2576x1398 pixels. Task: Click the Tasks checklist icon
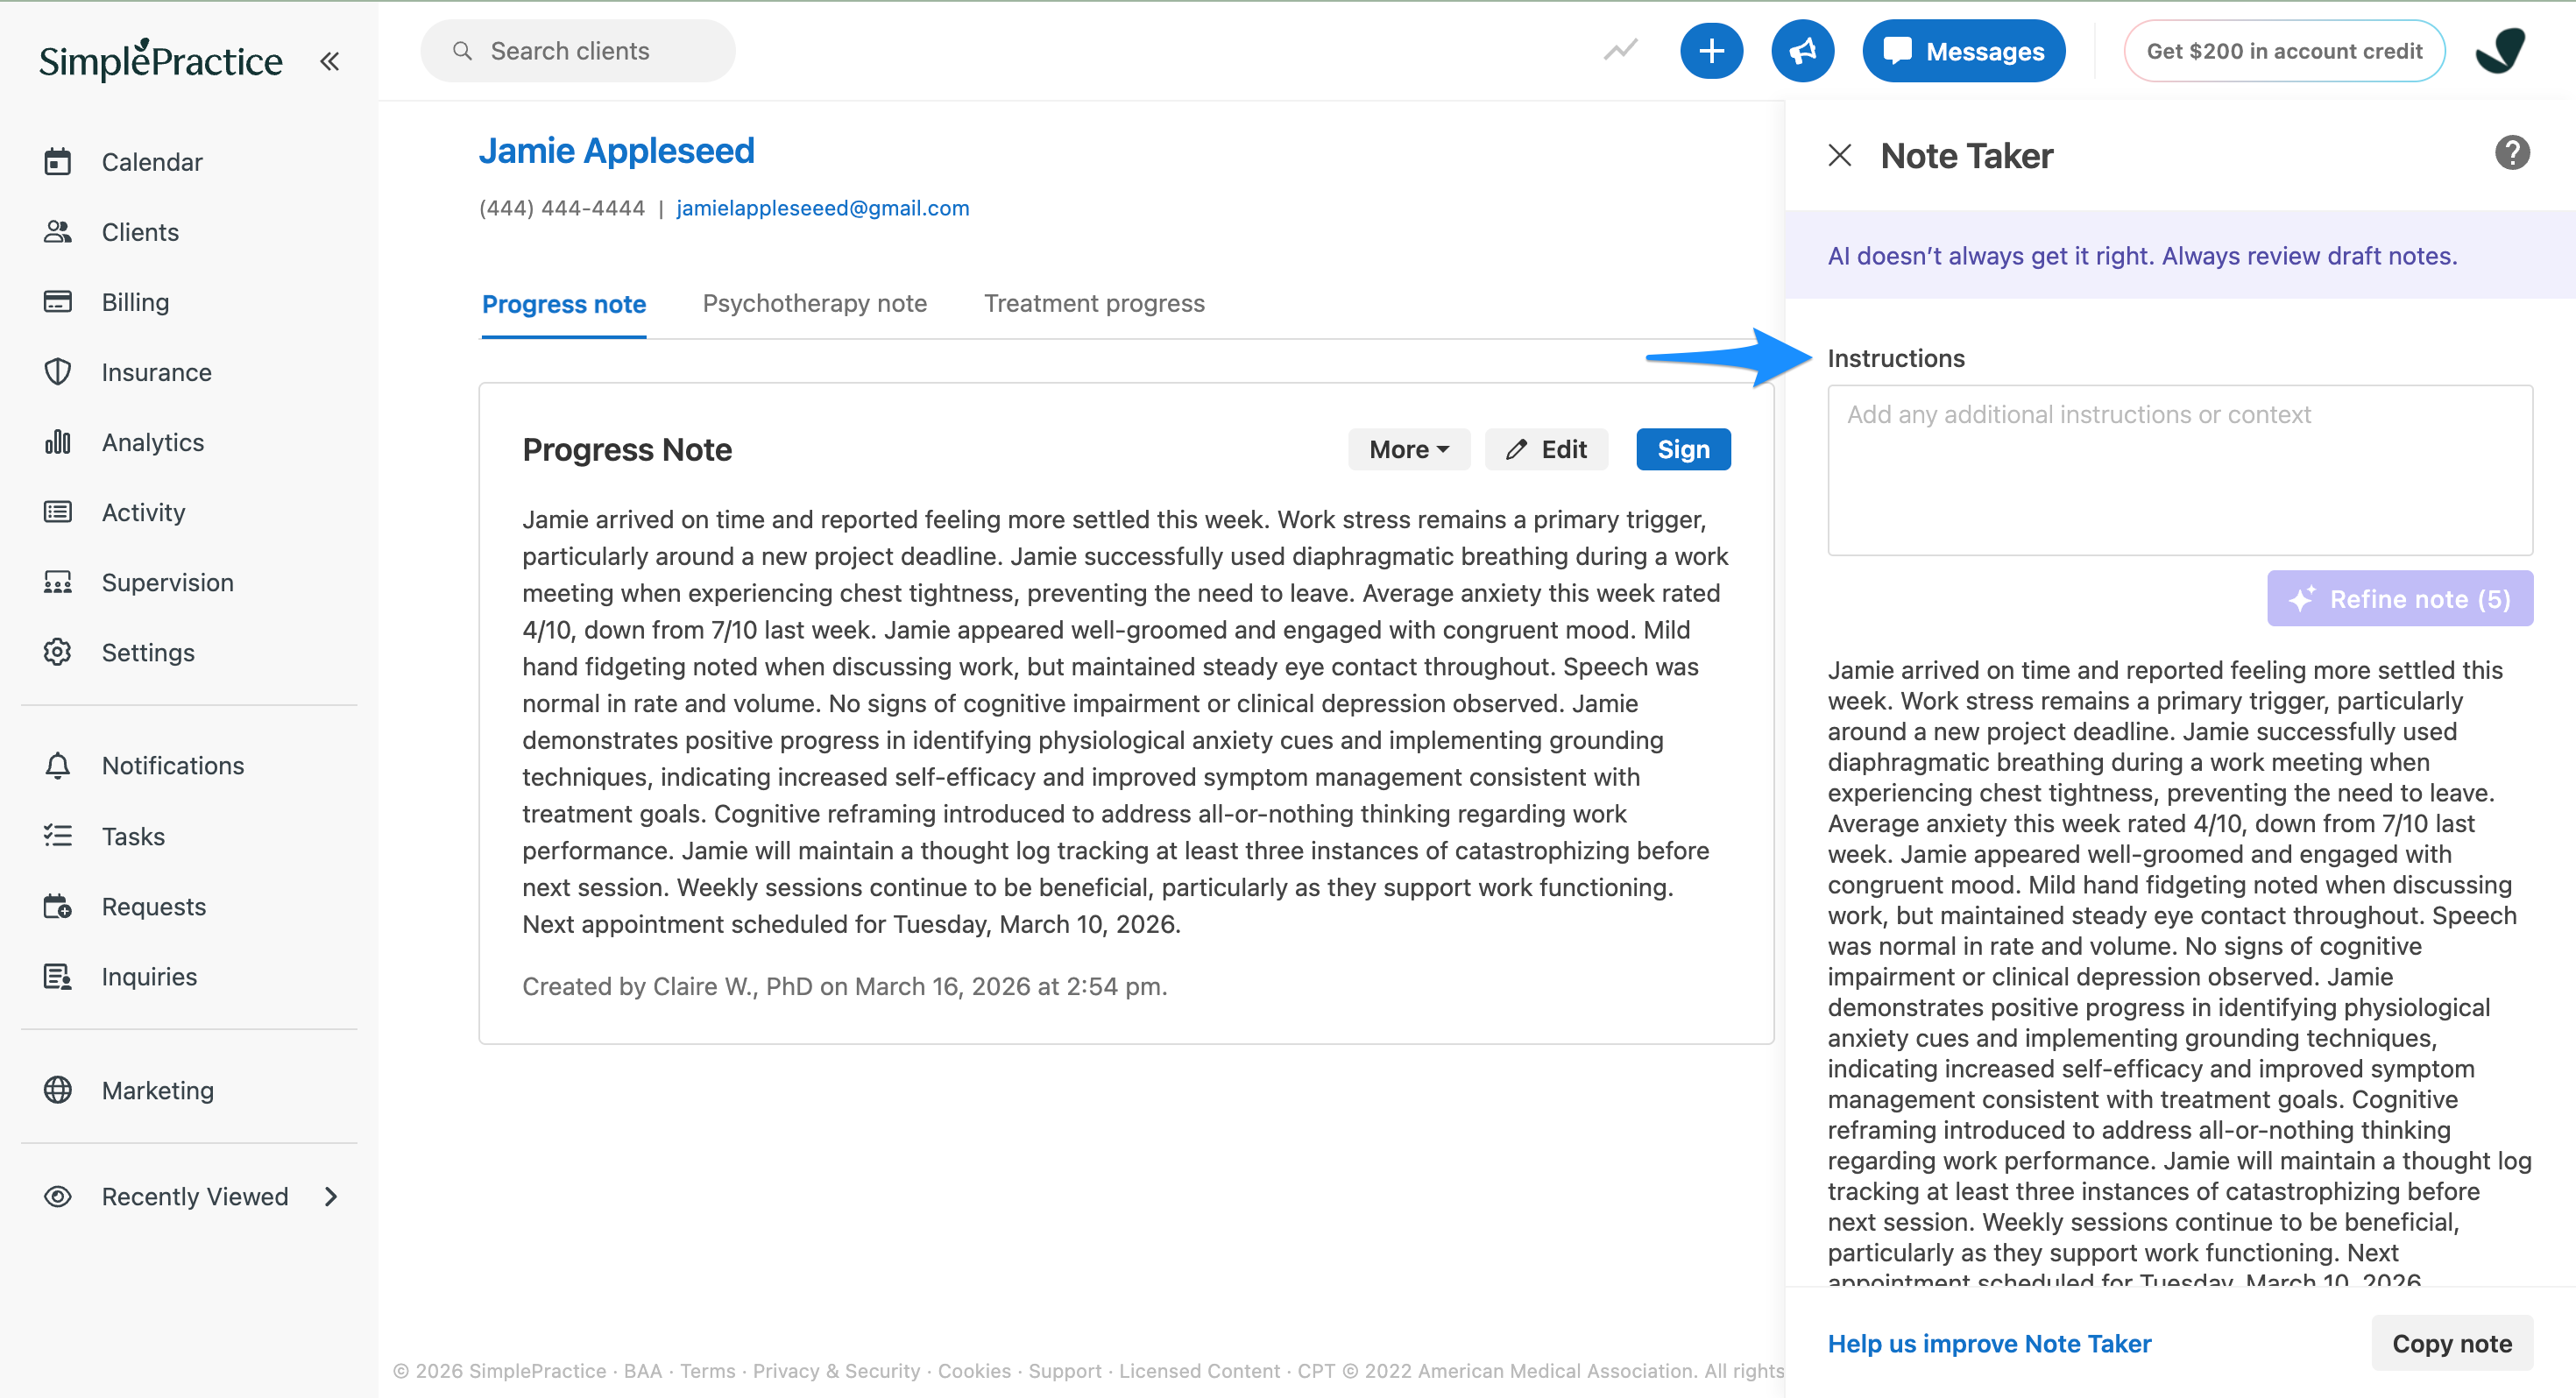[58, 836]
